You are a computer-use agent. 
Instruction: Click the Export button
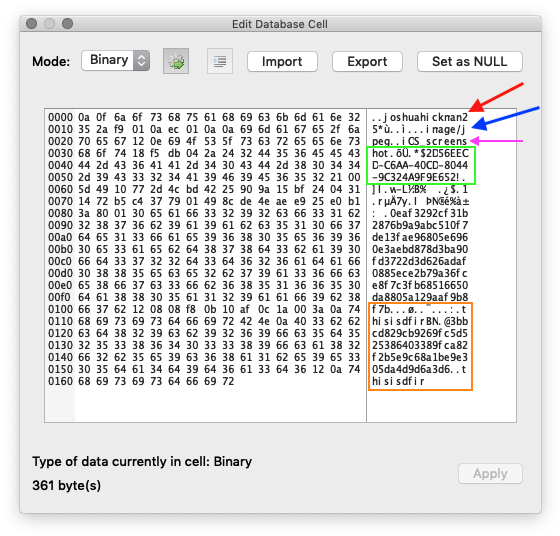(x=367, y=61)
